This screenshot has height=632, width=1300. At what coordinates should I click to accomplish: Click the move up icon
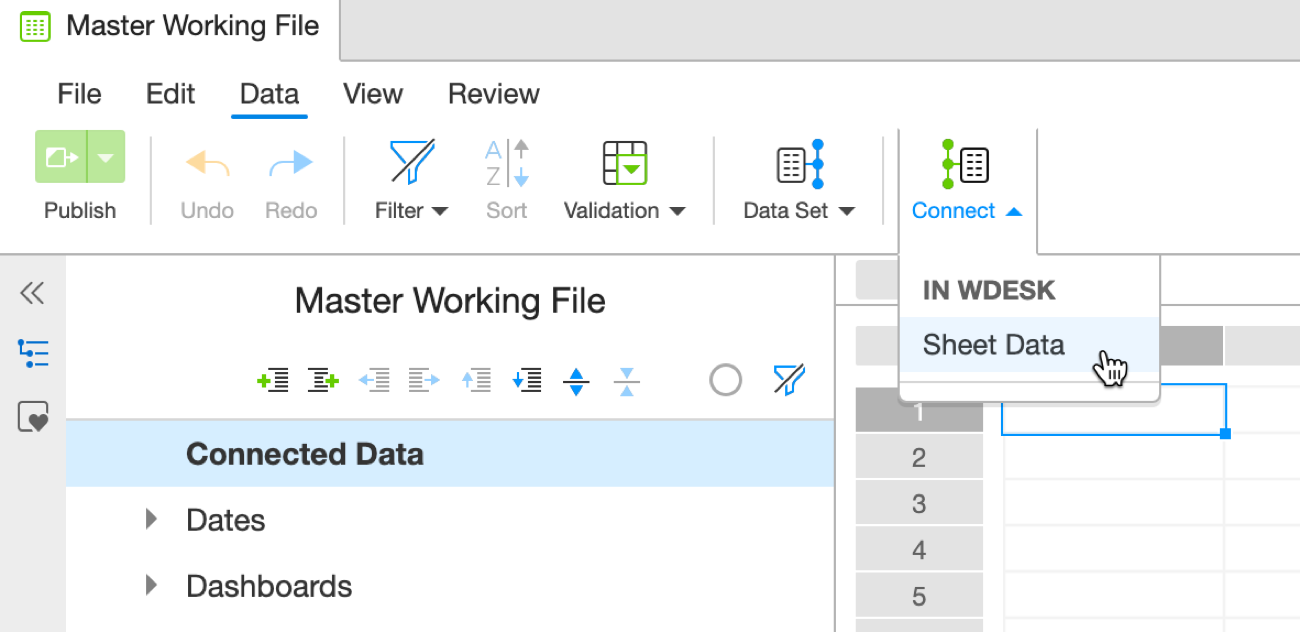coord(476,380)
